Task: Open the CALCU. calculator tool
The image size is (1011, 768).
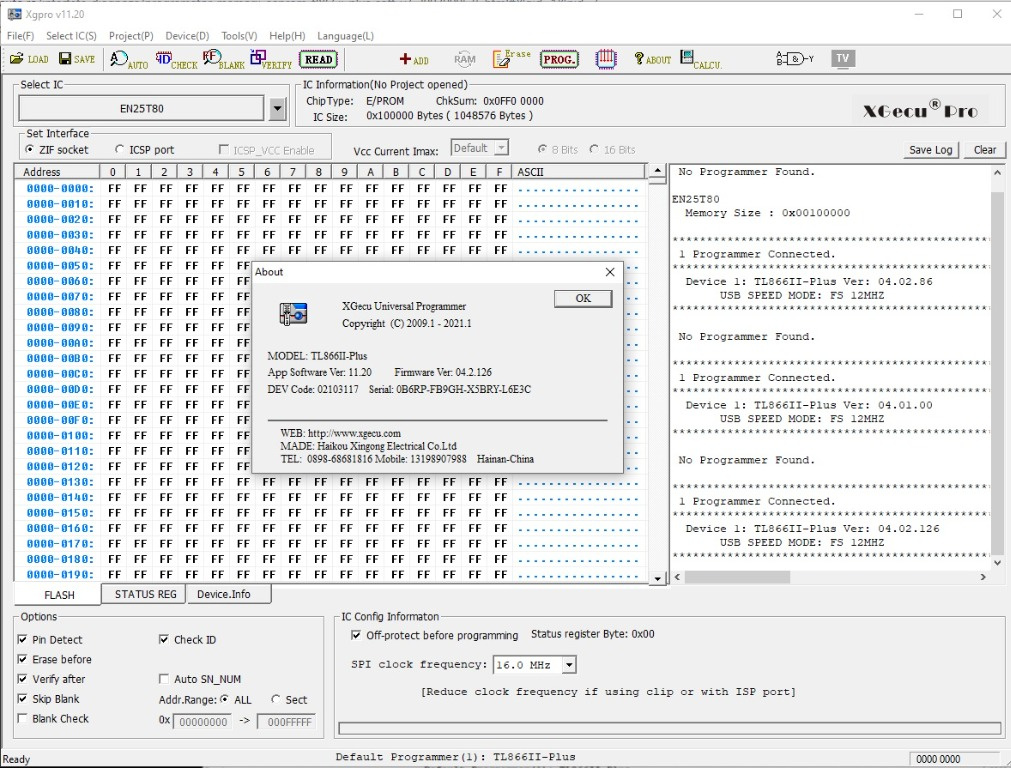Action: (x=701, y=60)
